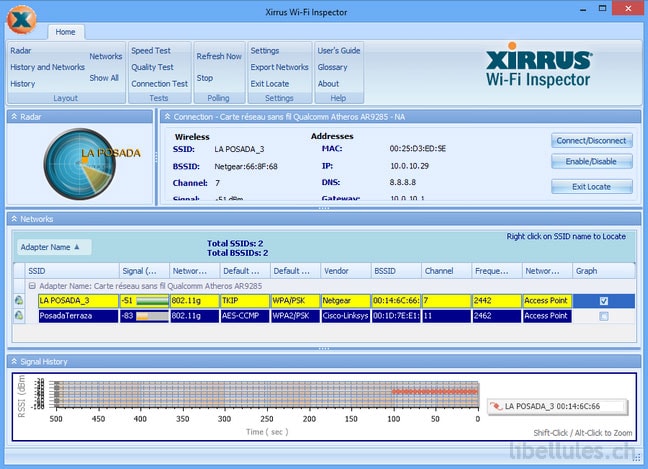Uncheck Graph checkbox for LA POSADA_3

click(x=603, y=301)
